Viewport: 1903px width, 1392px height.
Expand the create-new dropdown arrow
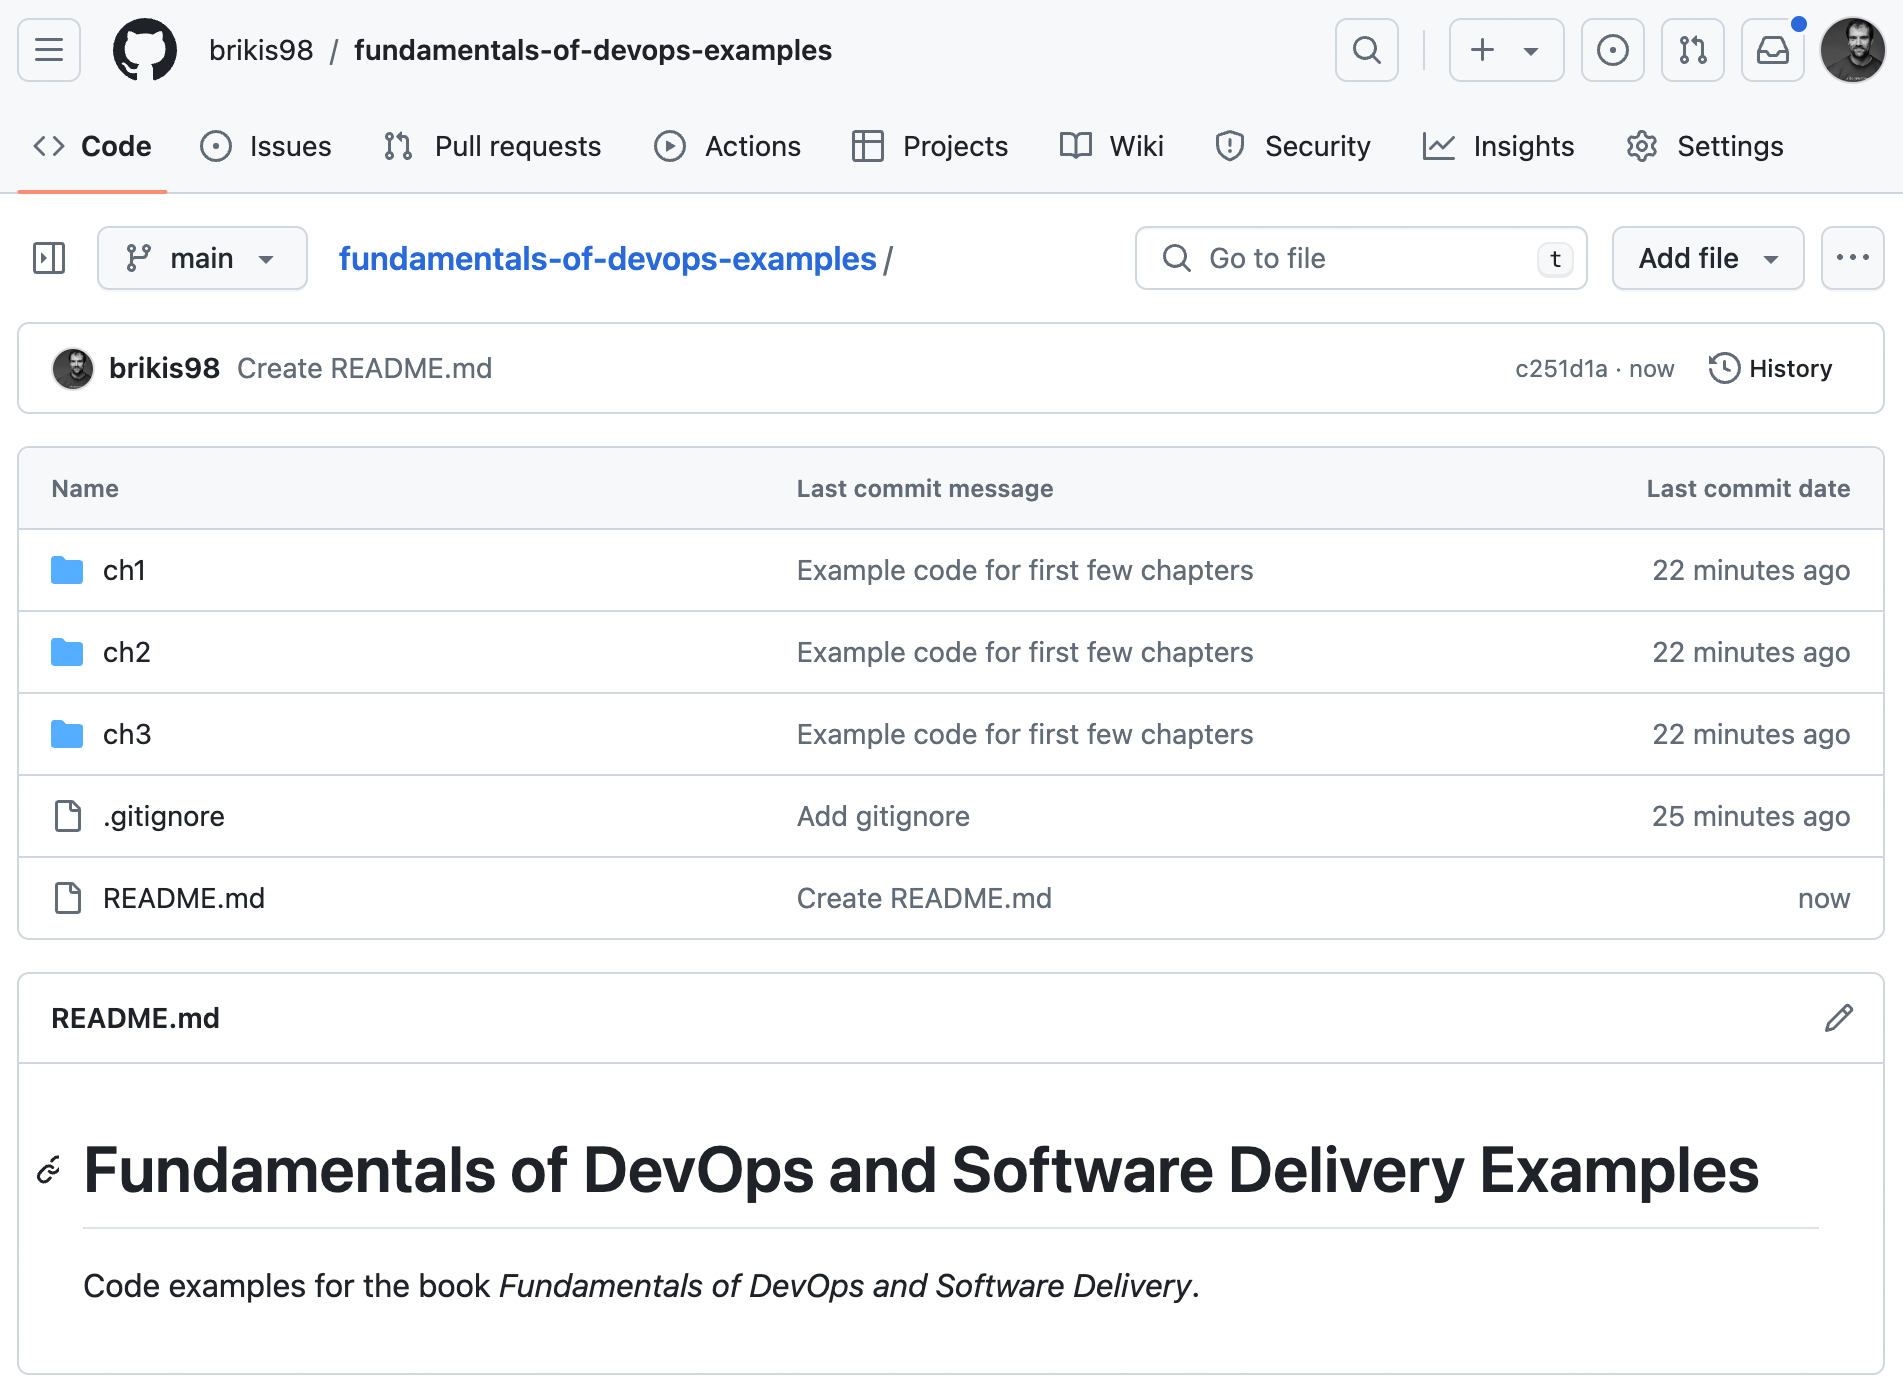(1531, 51)
